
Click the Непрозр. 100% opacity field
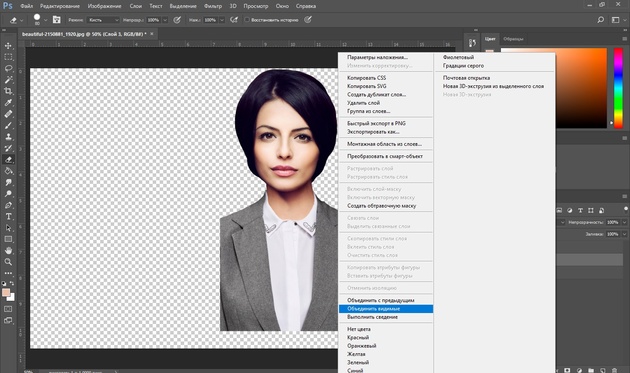[x=153, y=20]
